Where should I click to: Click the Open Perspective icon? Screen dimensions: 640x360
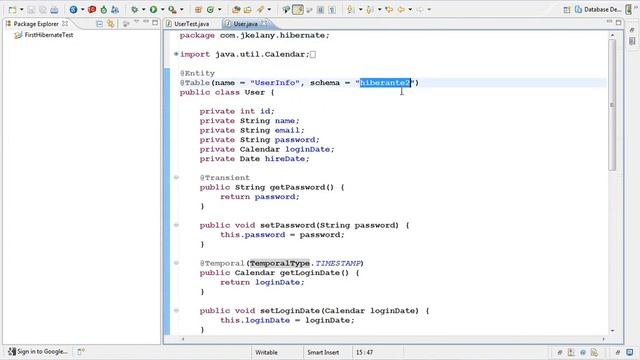point(567,9)
